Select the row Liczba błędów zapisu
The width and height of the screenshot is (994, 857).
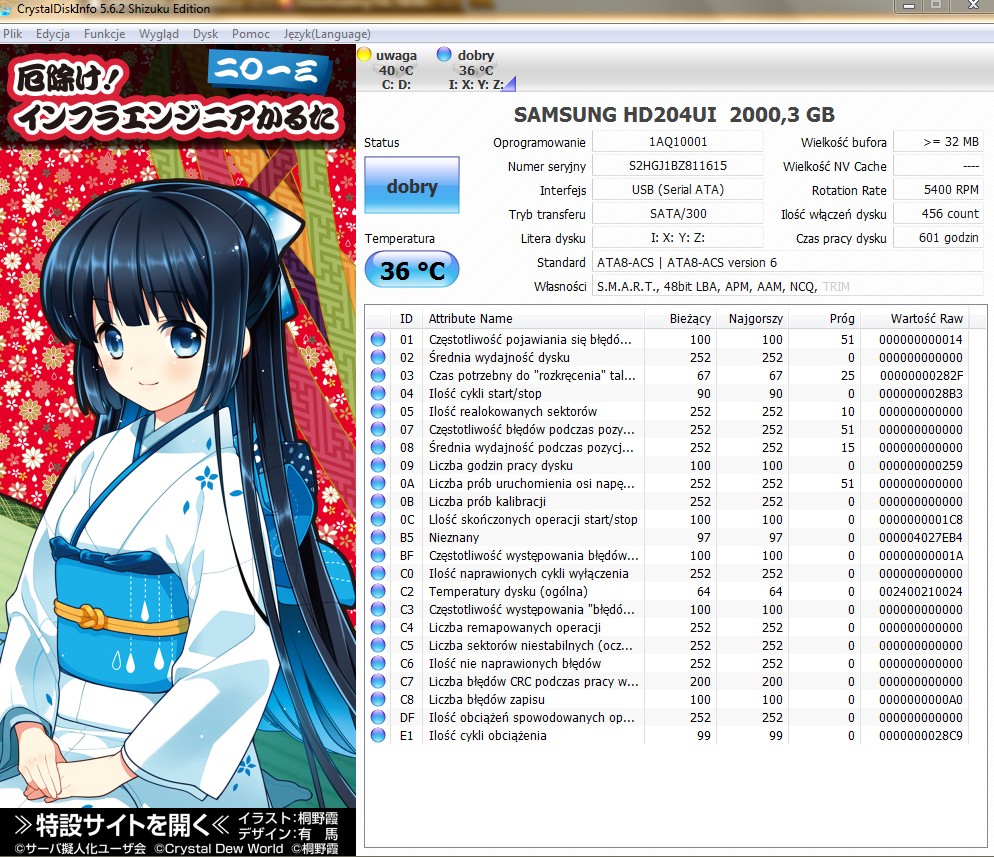[667, 699]
